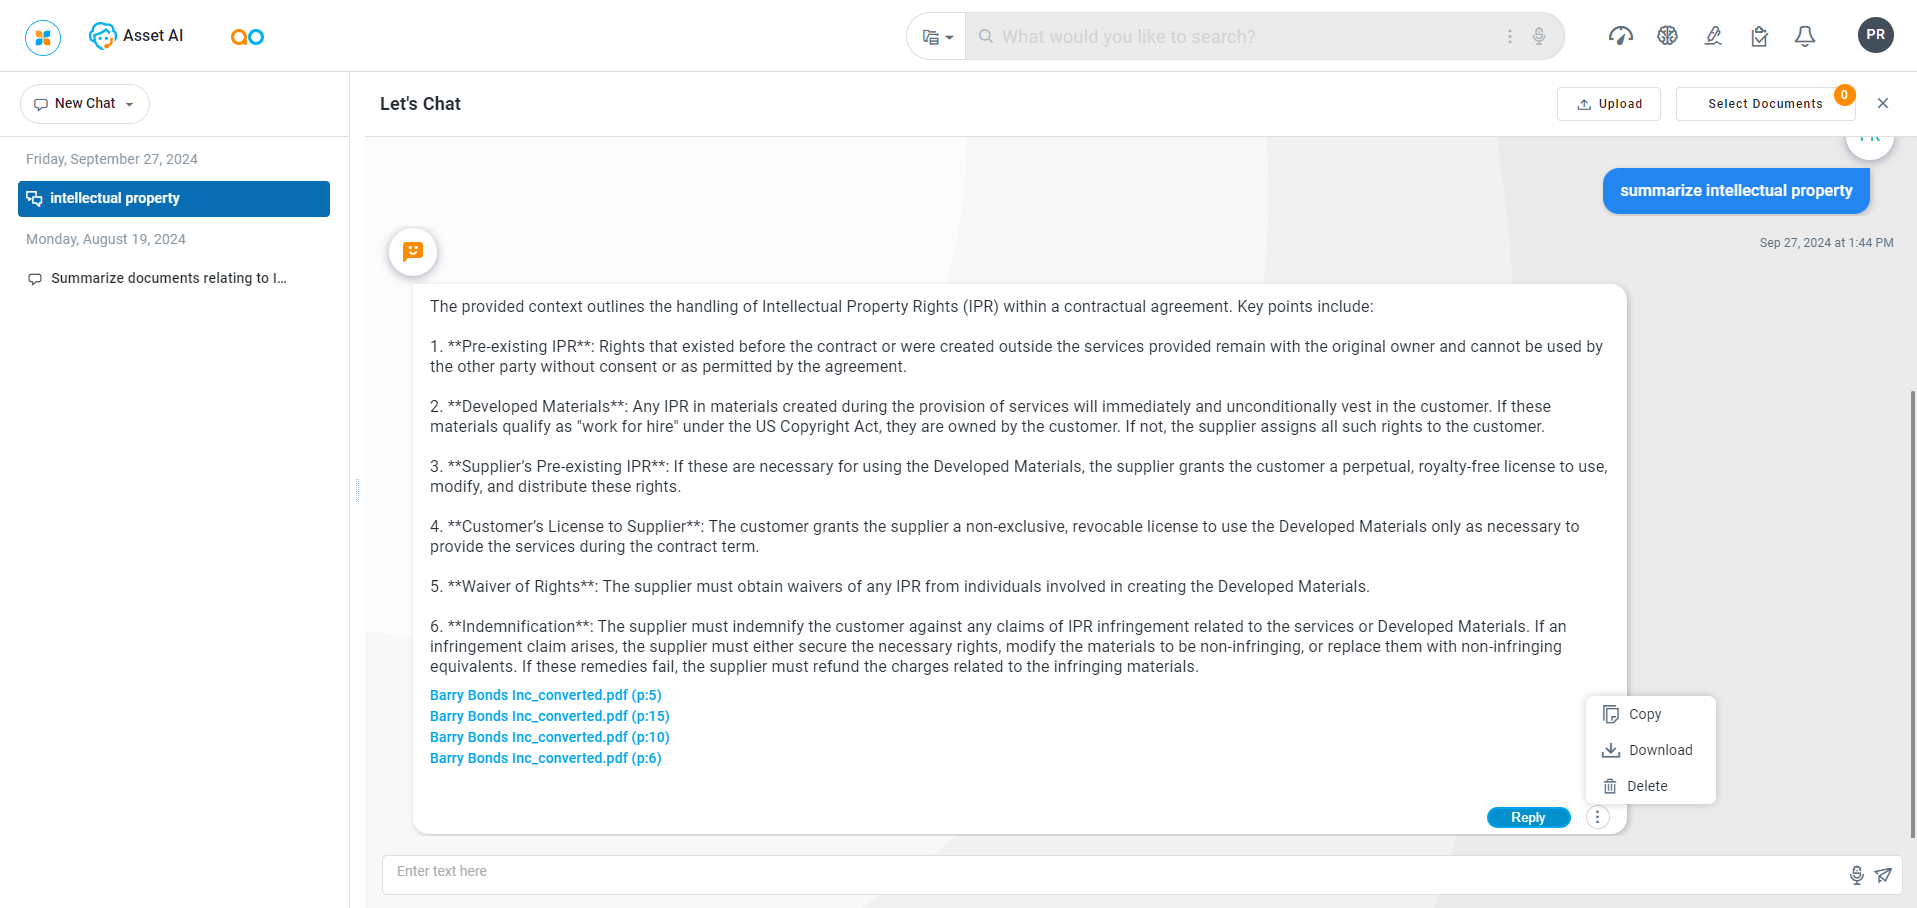Open the search scope dropdown
Image resolution: width=1917 pixels, height=908 pixels.
[937, 37]
